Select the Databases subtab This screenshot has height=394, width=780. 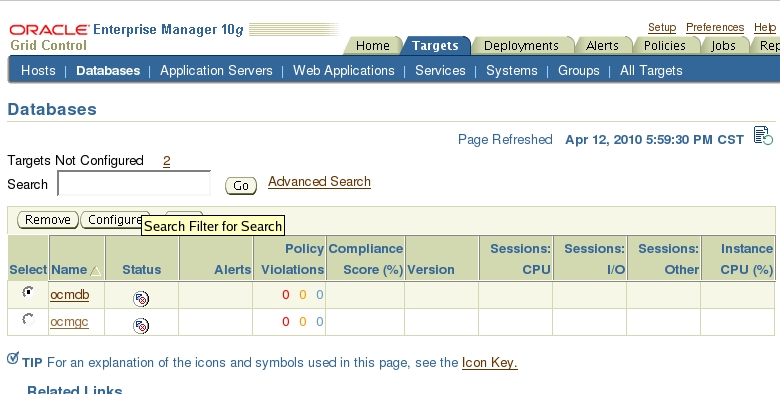[108, 71]
